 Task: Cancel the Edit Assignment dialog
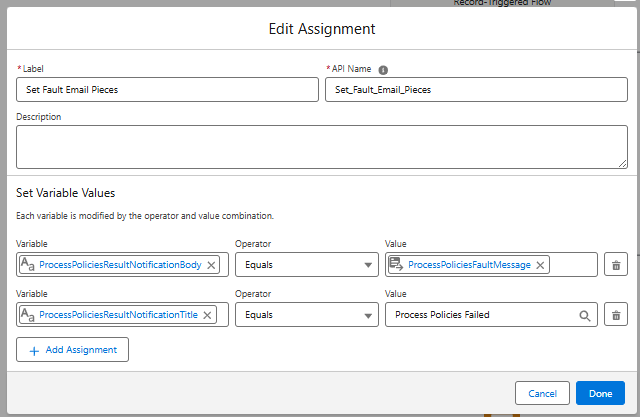pyautogui.click(x=542, y=394)
